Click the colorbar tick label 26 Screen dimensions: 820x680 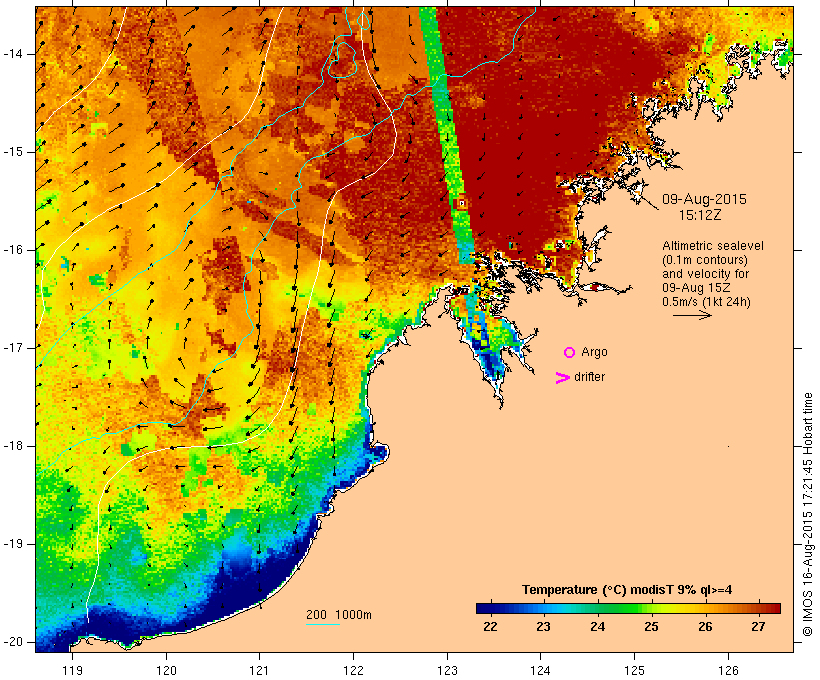705,627
